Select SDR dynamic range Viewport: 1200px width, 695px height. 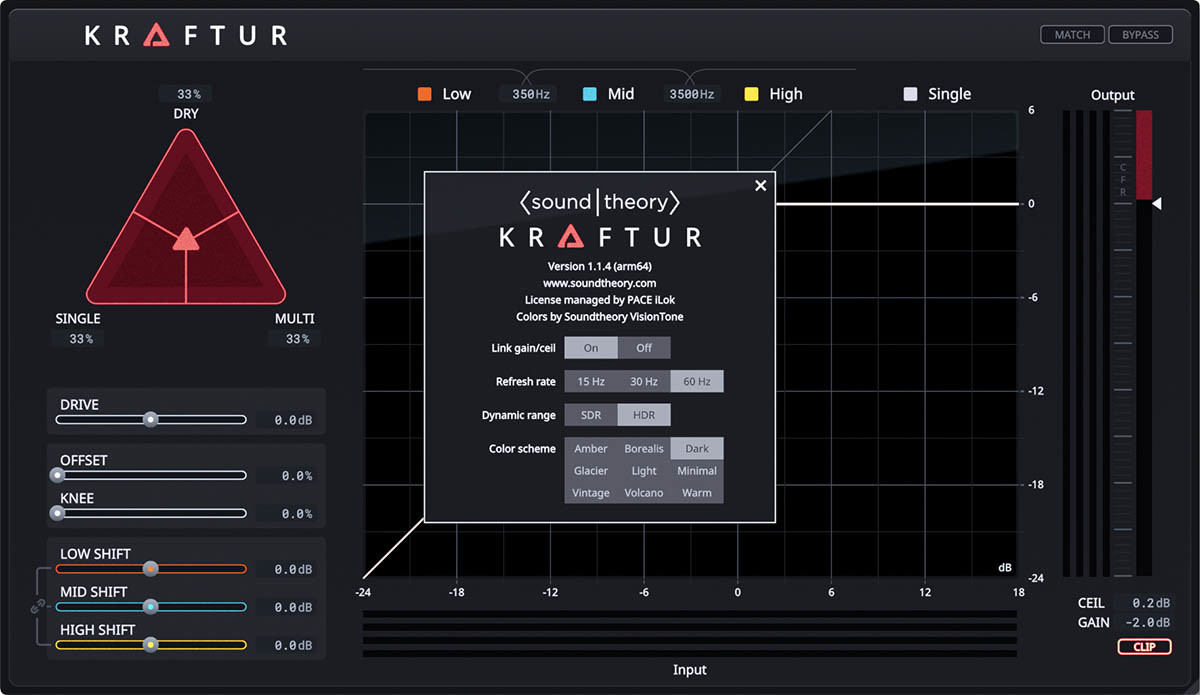[x=591, y=415]
